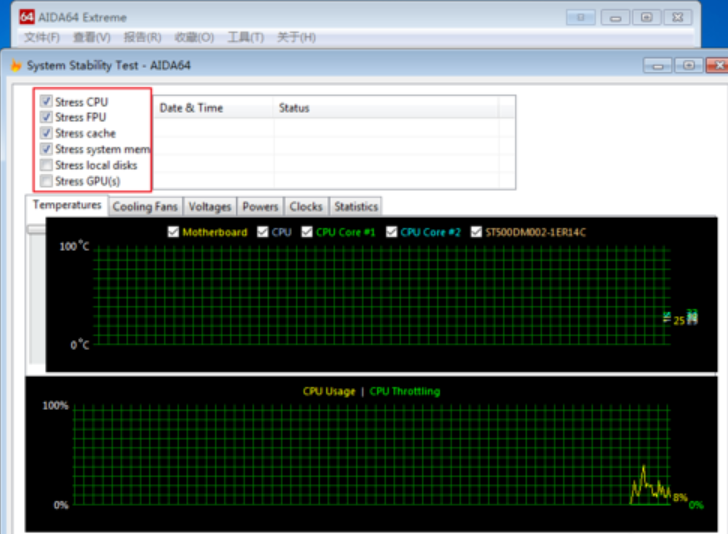Screen dimensions: 728x534
Task: Uncheck the Stress cache option
Action: coord(46,133)
